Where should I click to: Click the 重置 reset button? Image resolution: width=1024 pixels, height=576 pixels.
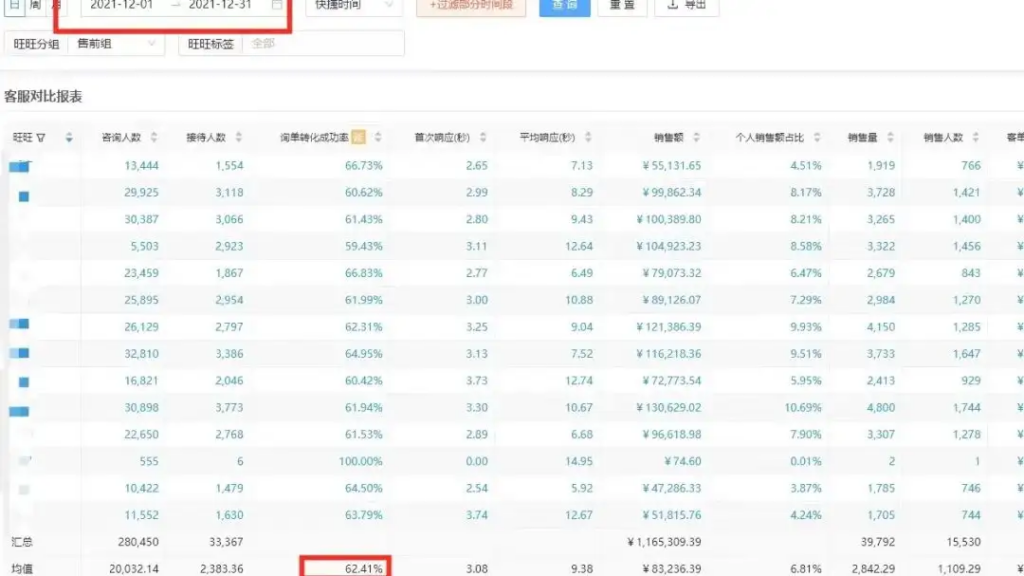click(622, 6)
